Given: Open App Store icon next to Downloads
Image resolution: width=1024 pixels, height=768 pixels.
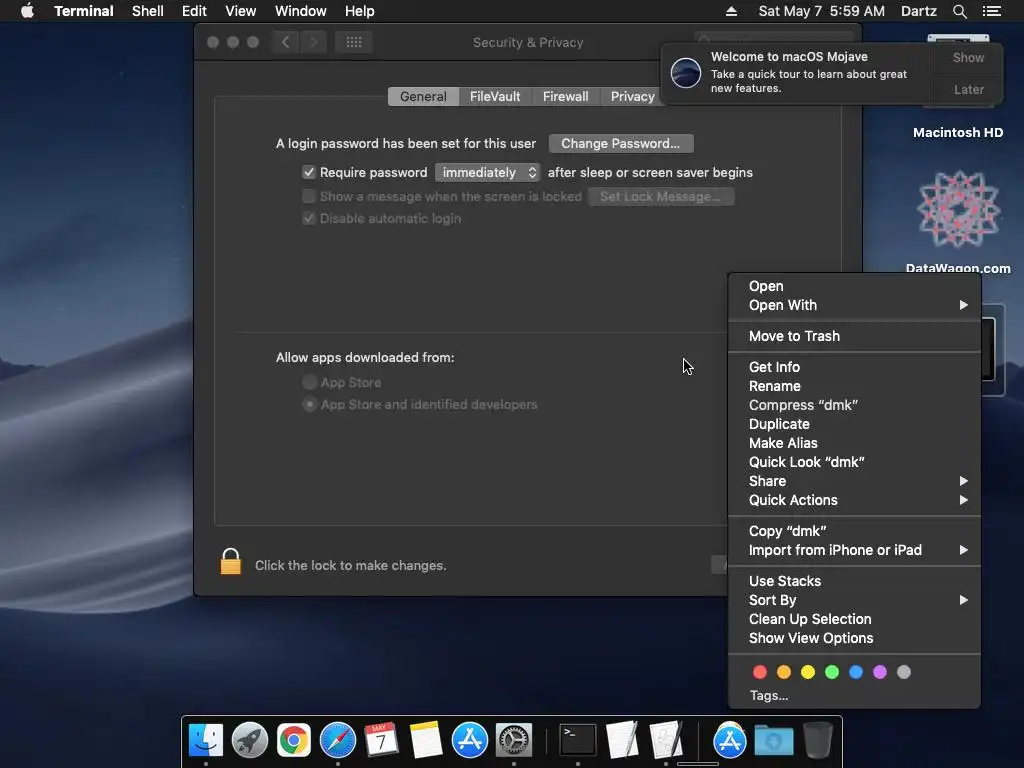Looking at the screenshot, I should pyautogui.click(x=729, y=740).
